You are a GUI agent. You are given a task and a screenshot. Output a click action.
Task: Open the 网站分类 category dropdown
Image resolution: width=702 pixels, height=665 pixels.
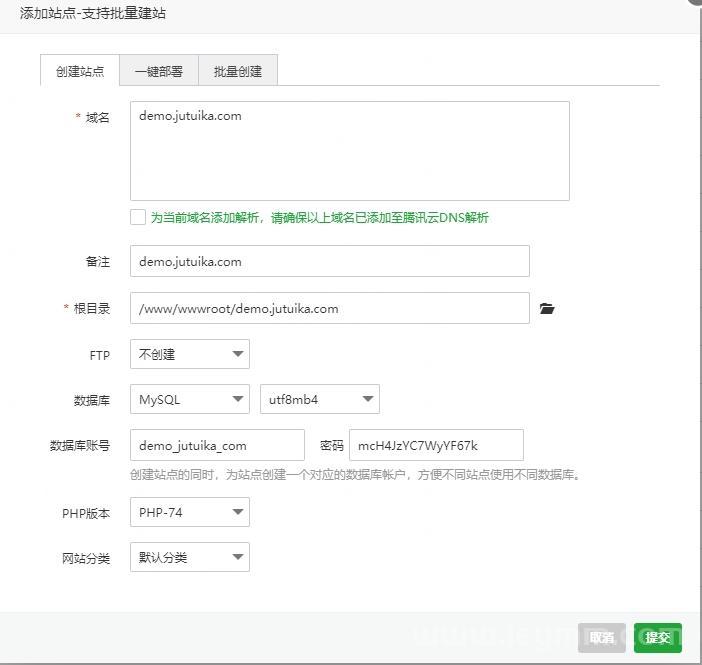click(x=189, y=557)
